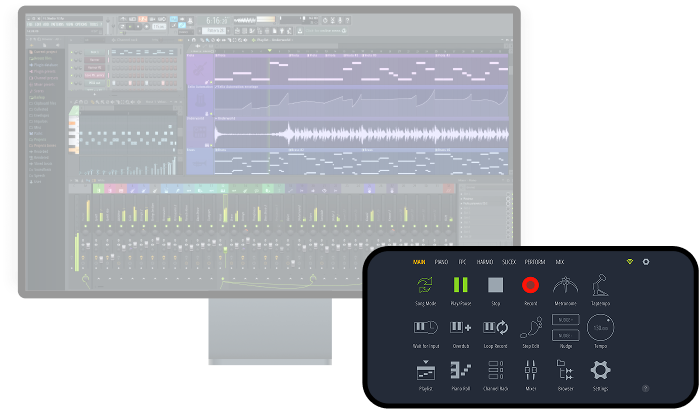Screen dimensions: 699x413
Task: Select the MAIN tab
Action: coord(419,262)
